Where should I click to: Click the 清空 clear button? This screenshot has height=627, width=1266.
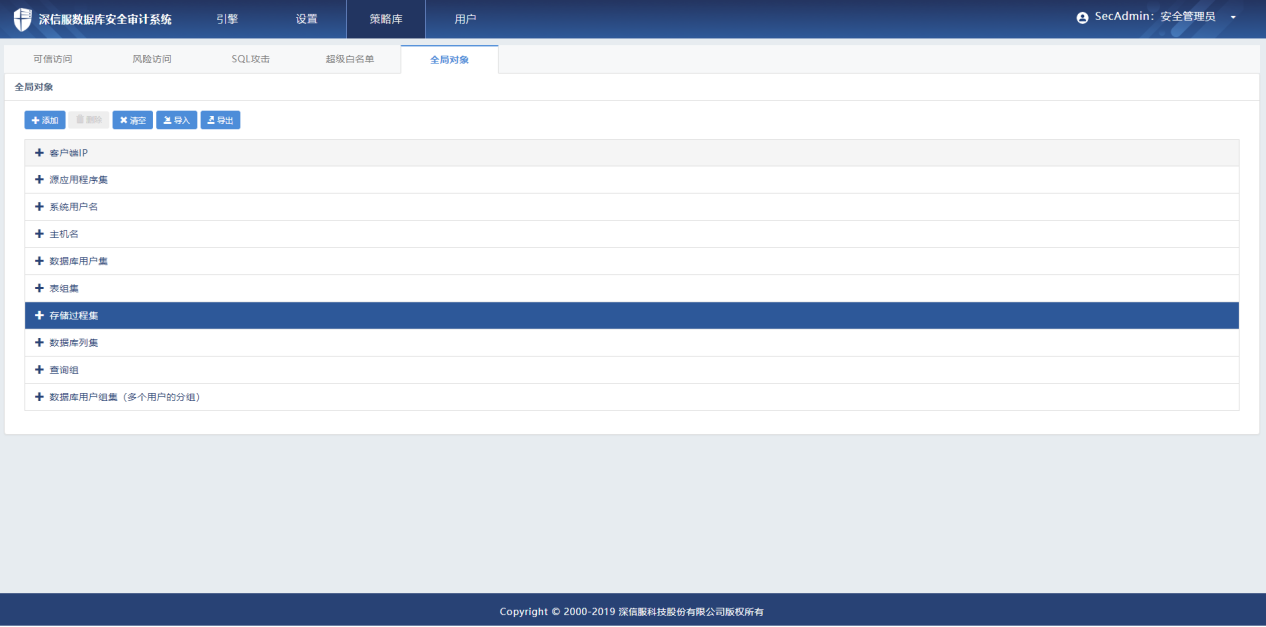133,120
